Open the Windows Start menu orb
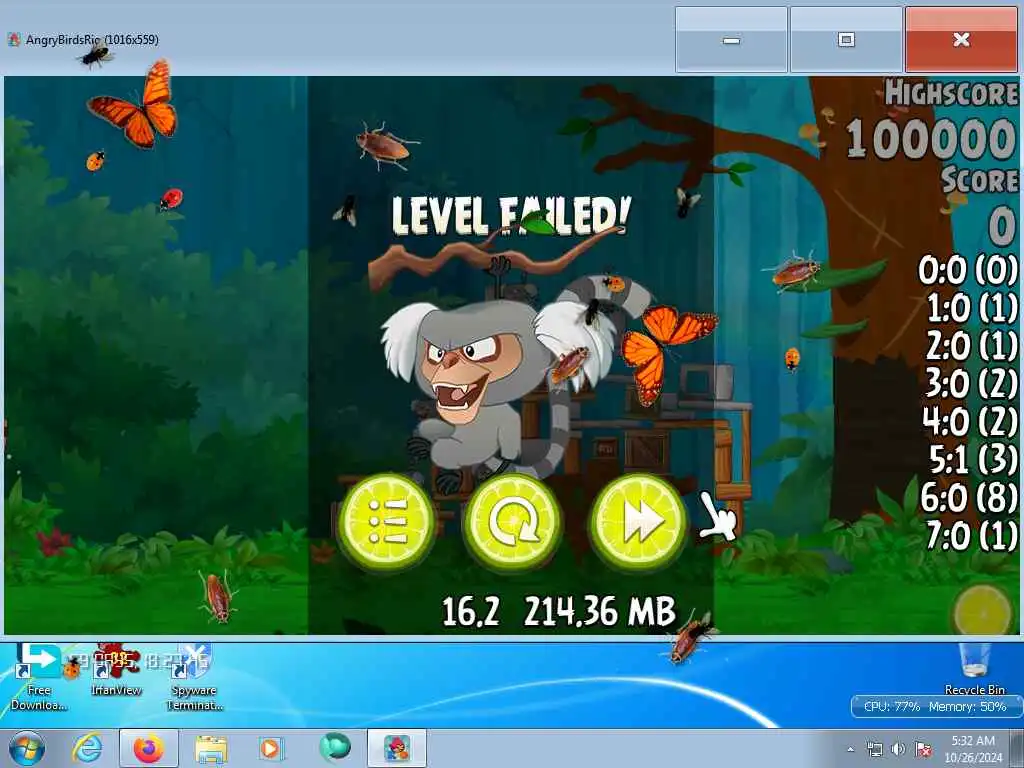This screenshot has width=1024, height=768. tap(27, 748)
